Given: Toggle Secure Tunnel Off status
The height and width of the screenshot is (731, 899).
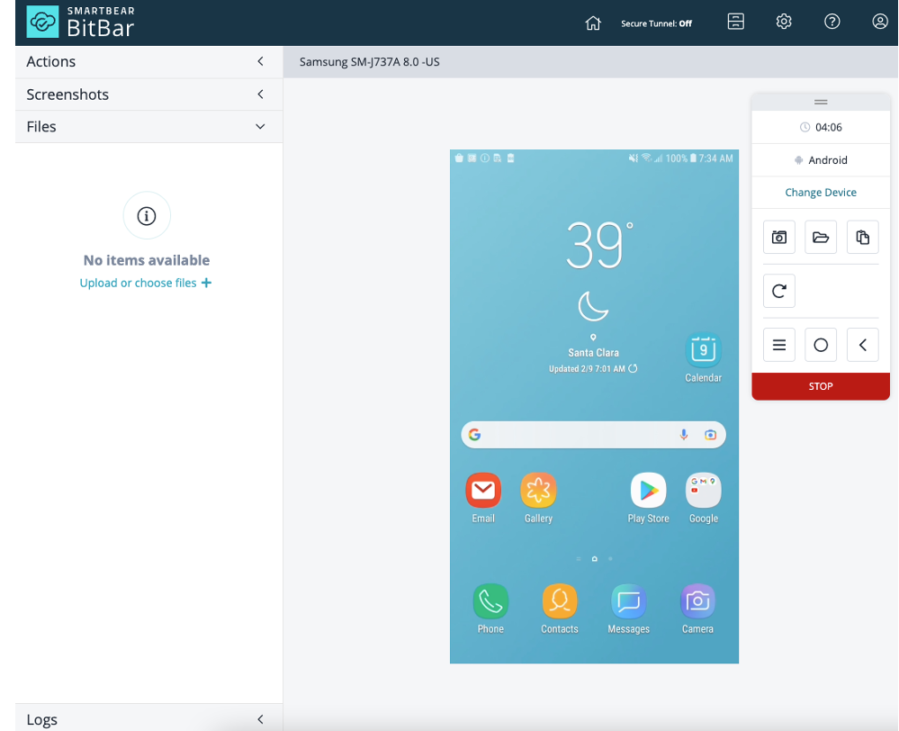Looking at the screenshot, I should 656,24.
